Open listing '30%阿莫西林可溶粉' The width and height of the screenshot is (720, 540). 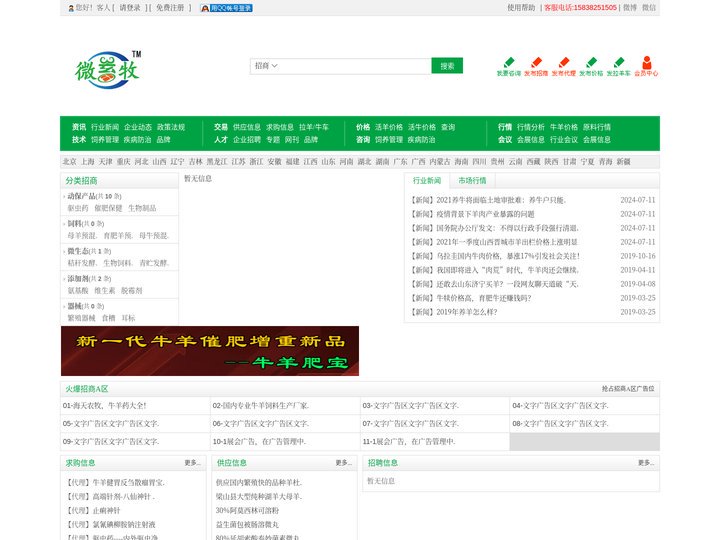(248, 511)
